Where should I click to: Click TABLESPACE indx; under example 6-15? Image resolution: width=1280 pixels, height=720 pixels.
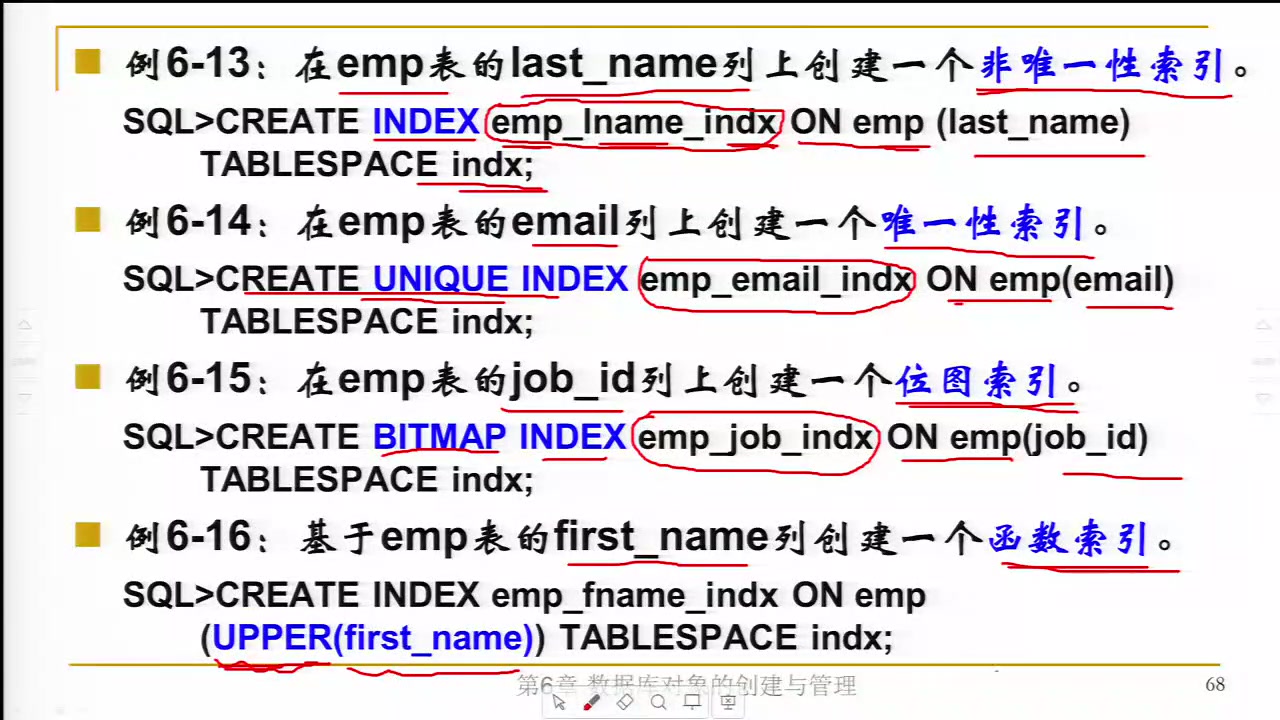368,480
